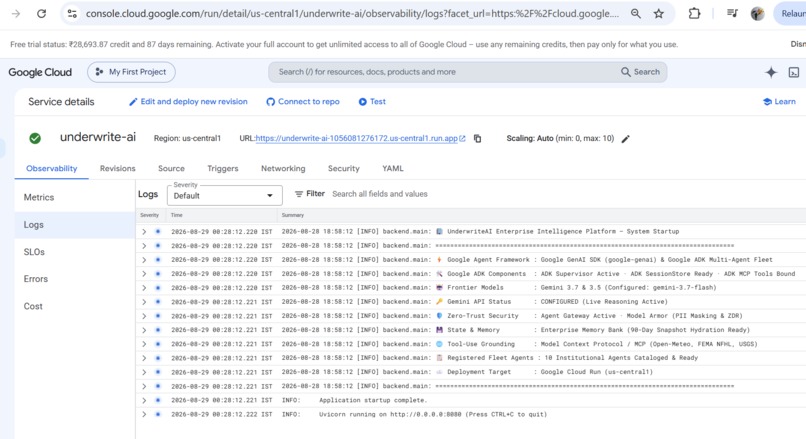
Task: Switch to the Triggers tab
Action: pyautogui.click(x=223, y=168)
